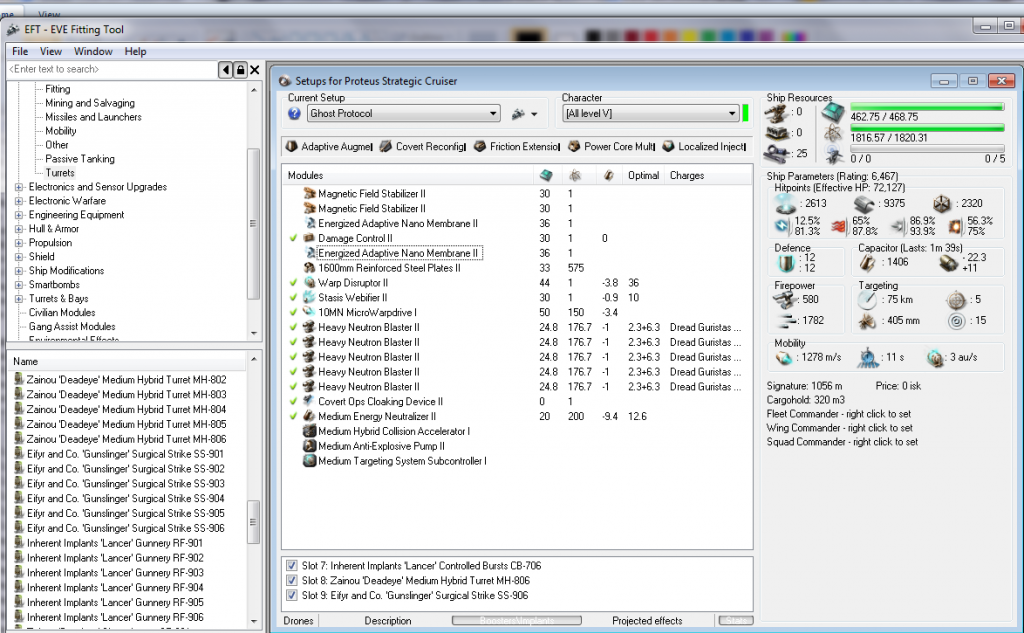Image resolution: width=1024 pixels, height=633 pixels.
Task: Switch to the Description tab
Action: tap(388, 621)
